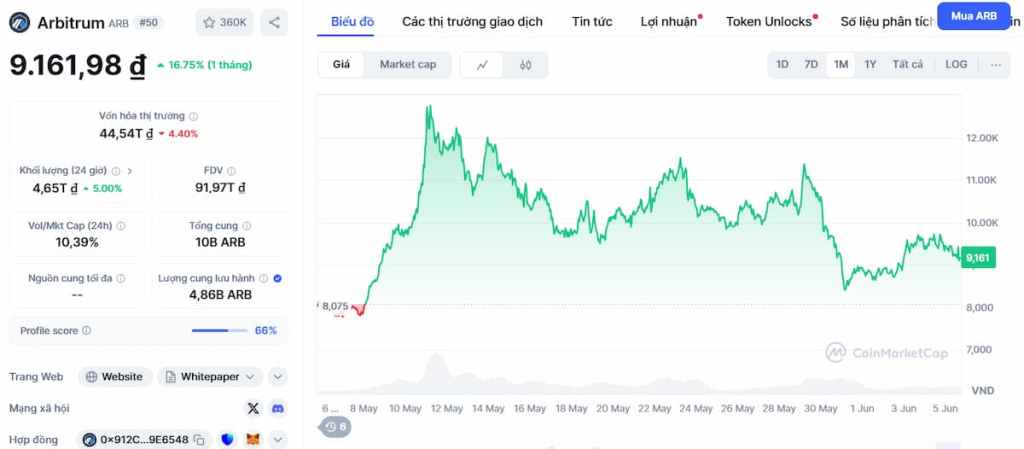Open the Discord social link

click(277, 408)
